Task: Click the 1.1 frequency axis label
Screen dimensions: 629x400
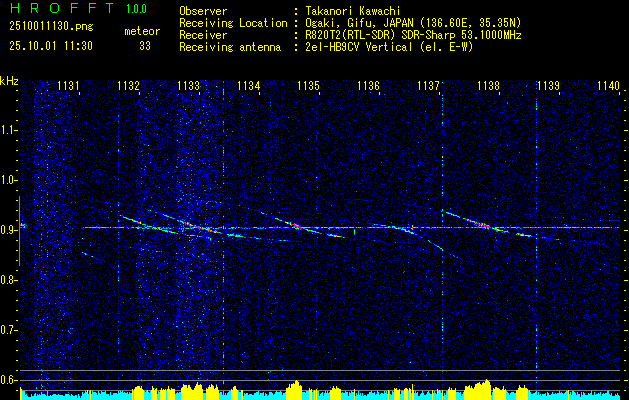Action: click(x=8, y=130)
